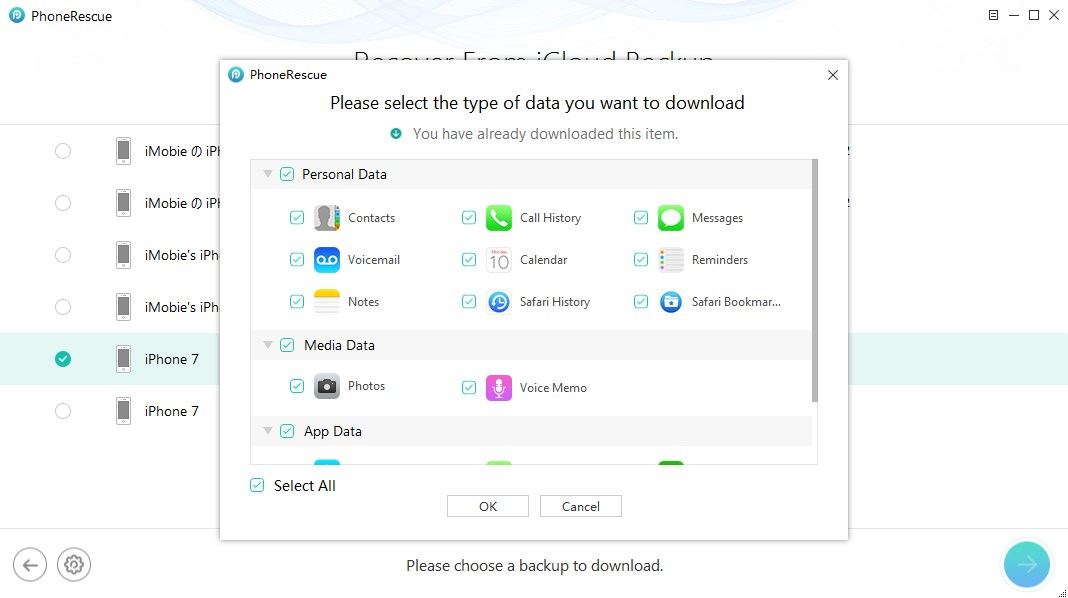Select the unchecked iPhone 7 backup radio button
The height and width of the screenshot is (598, 1068).
(x=63, y=411)
